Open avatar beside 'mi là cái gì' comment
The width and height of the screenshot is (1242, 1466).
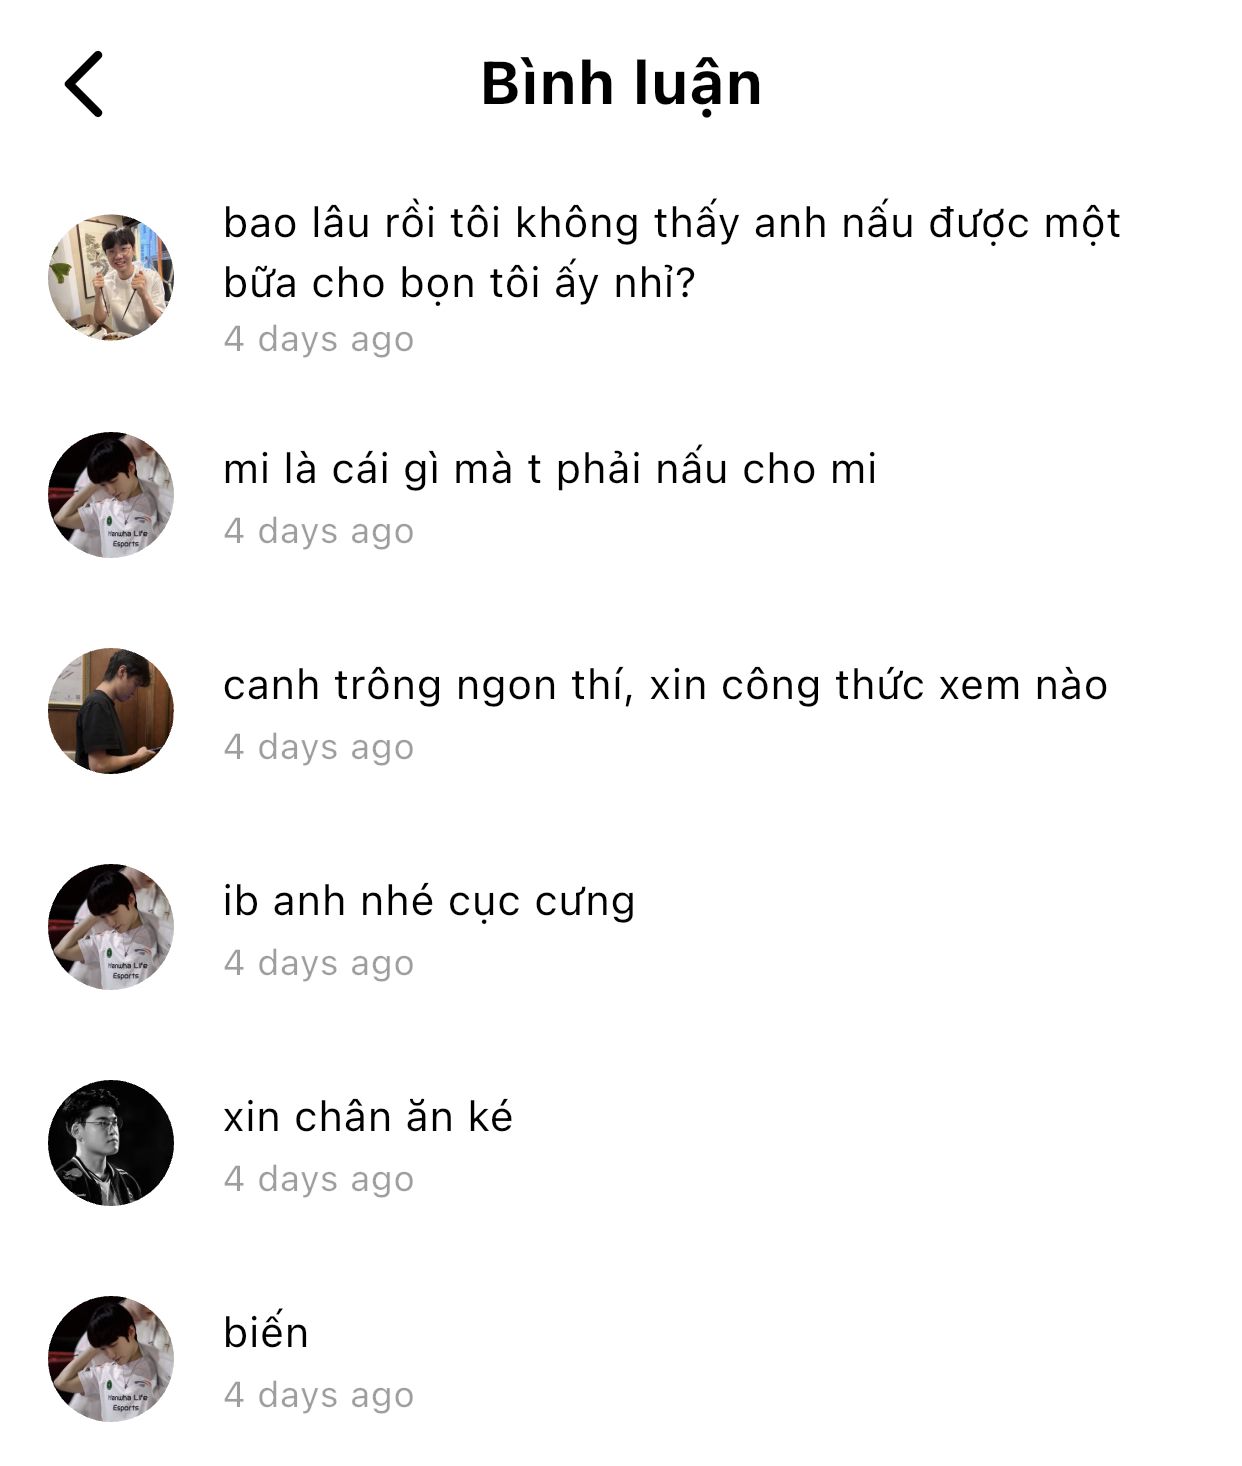click(x=111, y=495)
